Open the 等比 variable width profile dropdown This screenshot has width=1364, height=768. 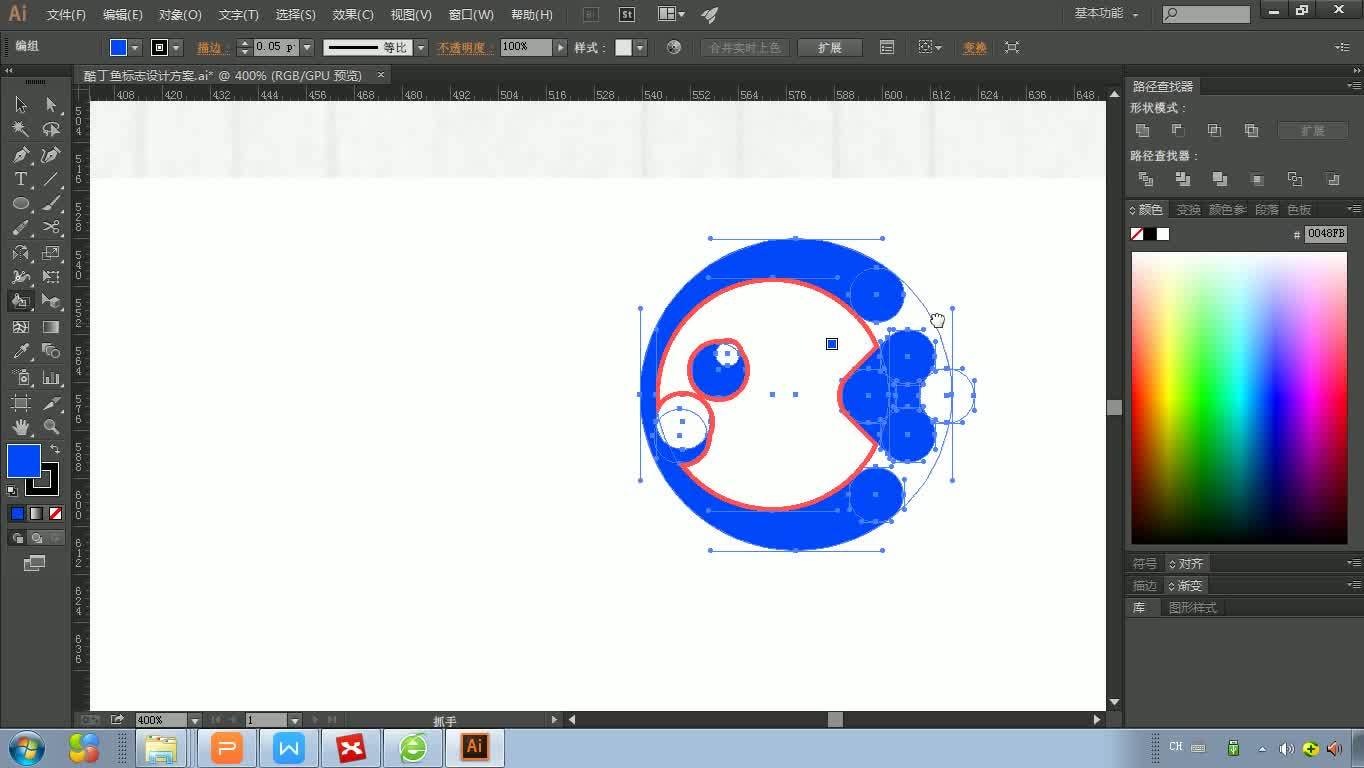coord(419,47)
